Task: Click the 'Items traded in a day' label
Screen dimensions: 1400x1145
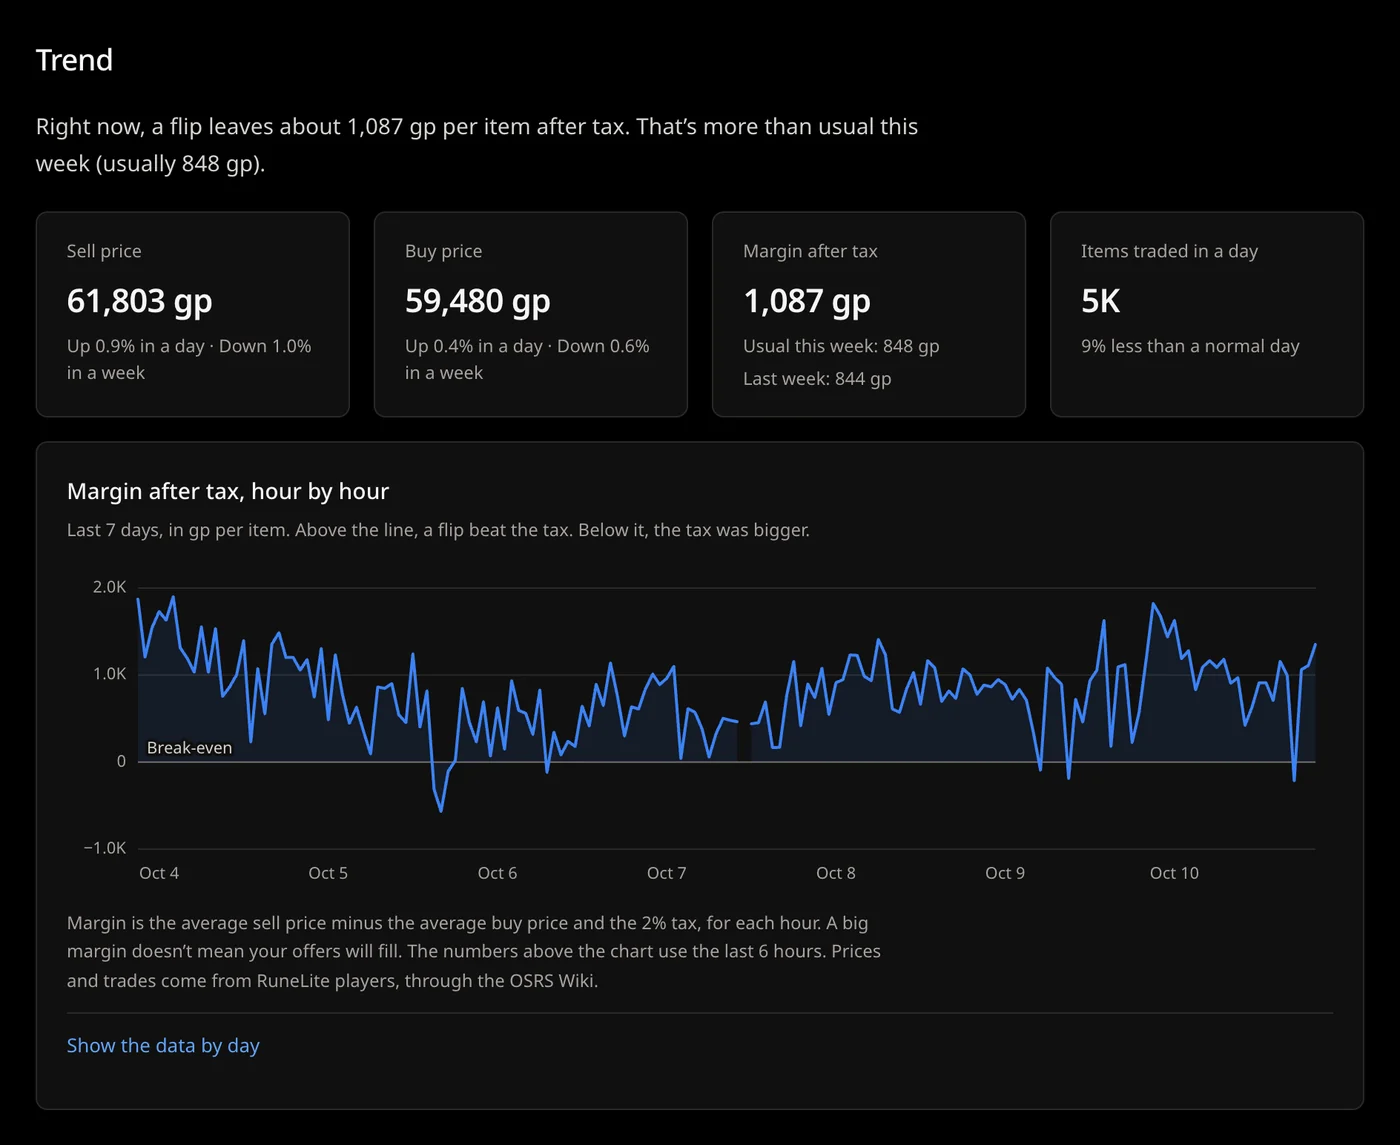Action: pos(1170,251)
